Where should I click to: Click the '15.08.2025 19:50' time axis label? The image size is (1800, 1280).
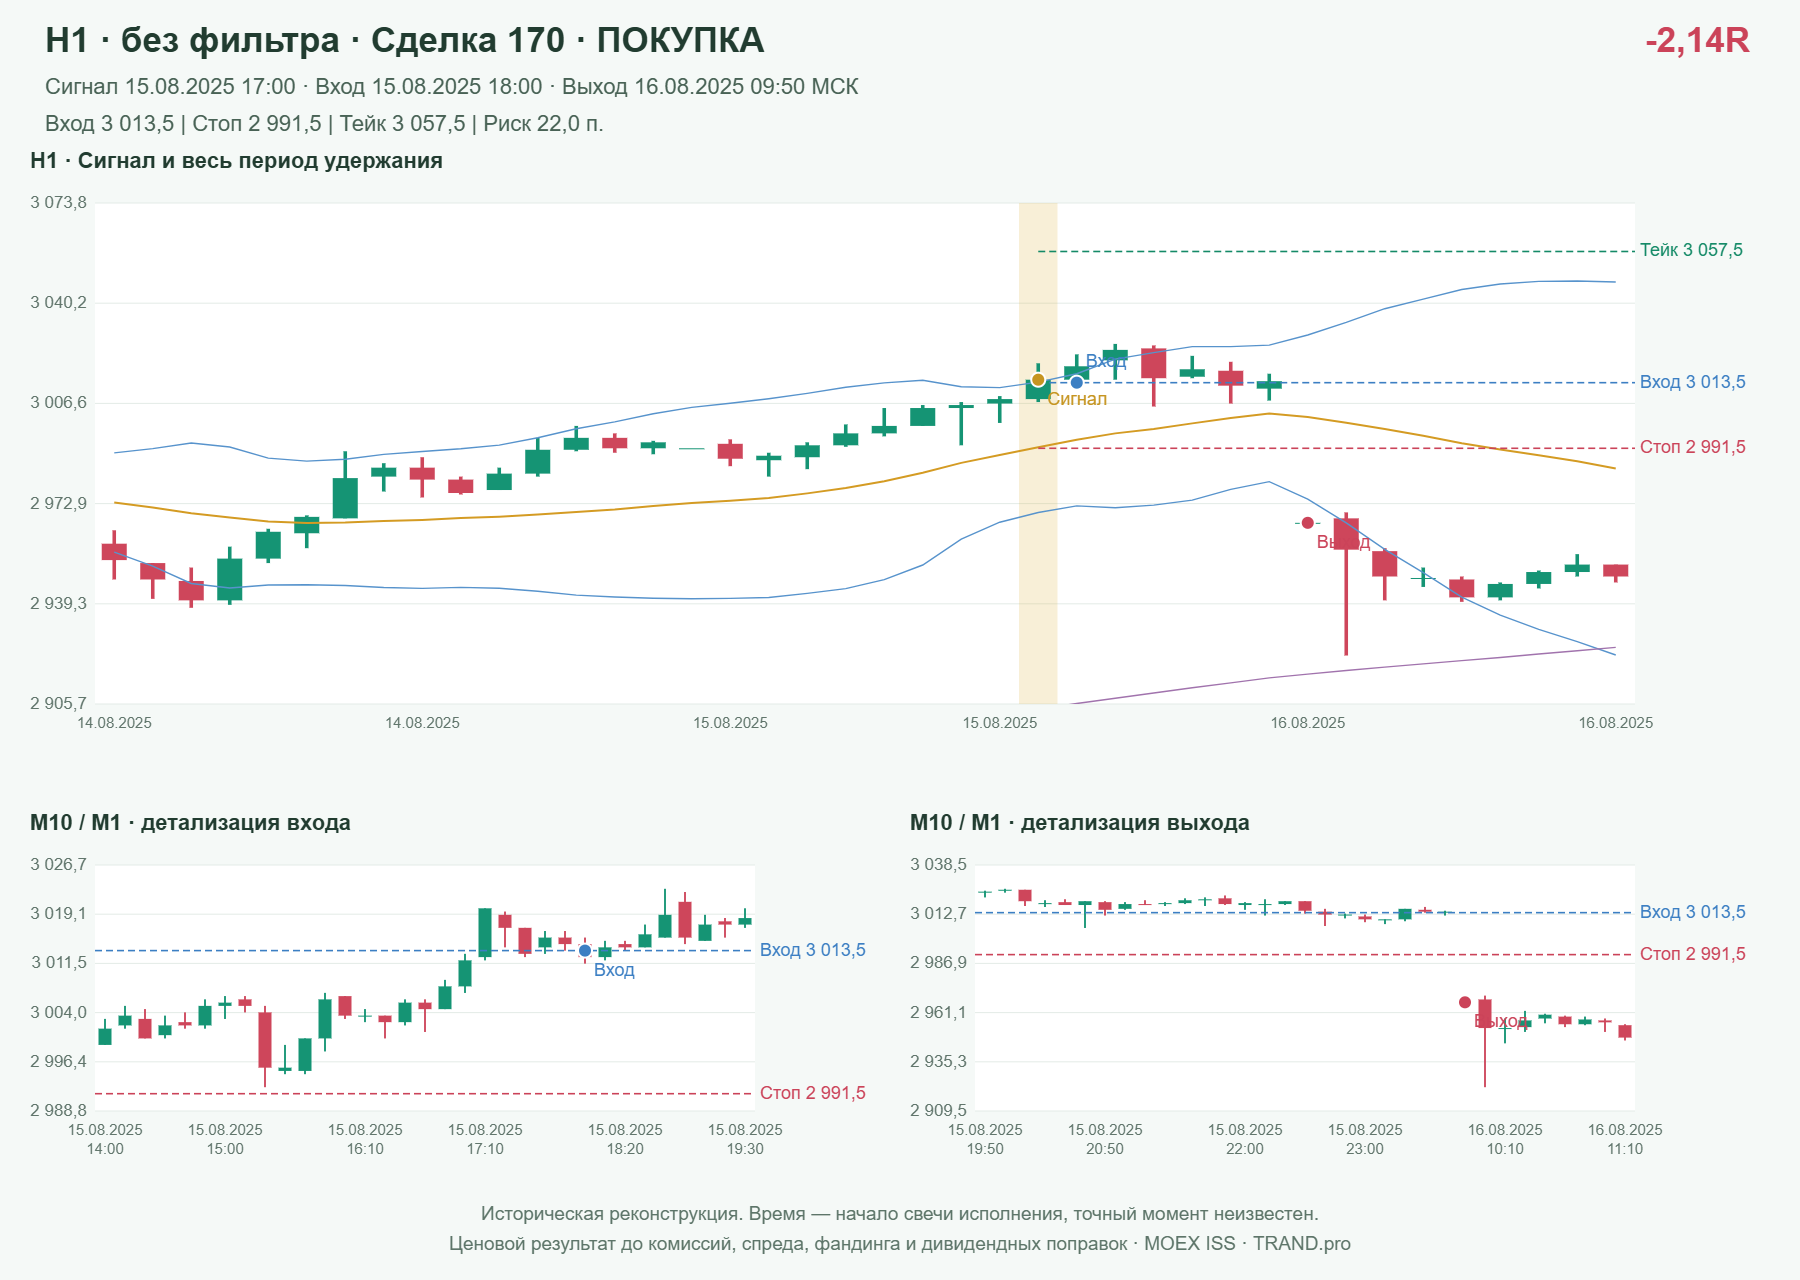point(985,1139)
